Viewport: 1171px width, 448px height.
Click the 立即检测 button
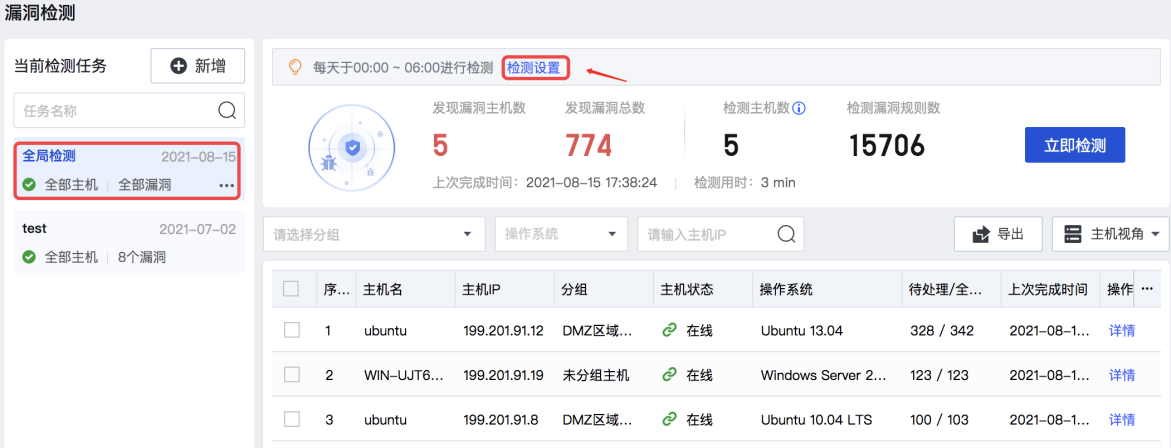[x=1075, y=145]
